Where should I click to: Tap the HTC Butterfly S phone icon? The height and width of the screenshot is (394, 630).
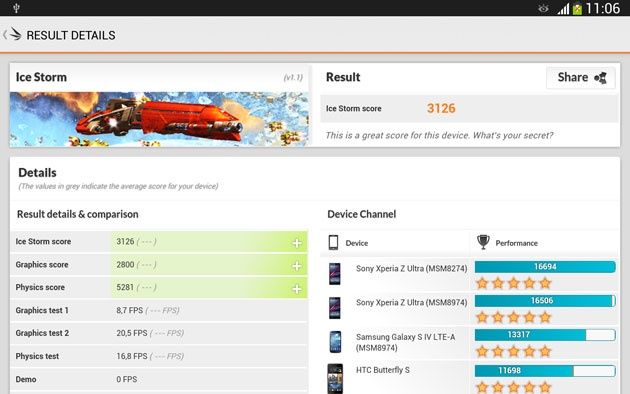coord(335,378)
